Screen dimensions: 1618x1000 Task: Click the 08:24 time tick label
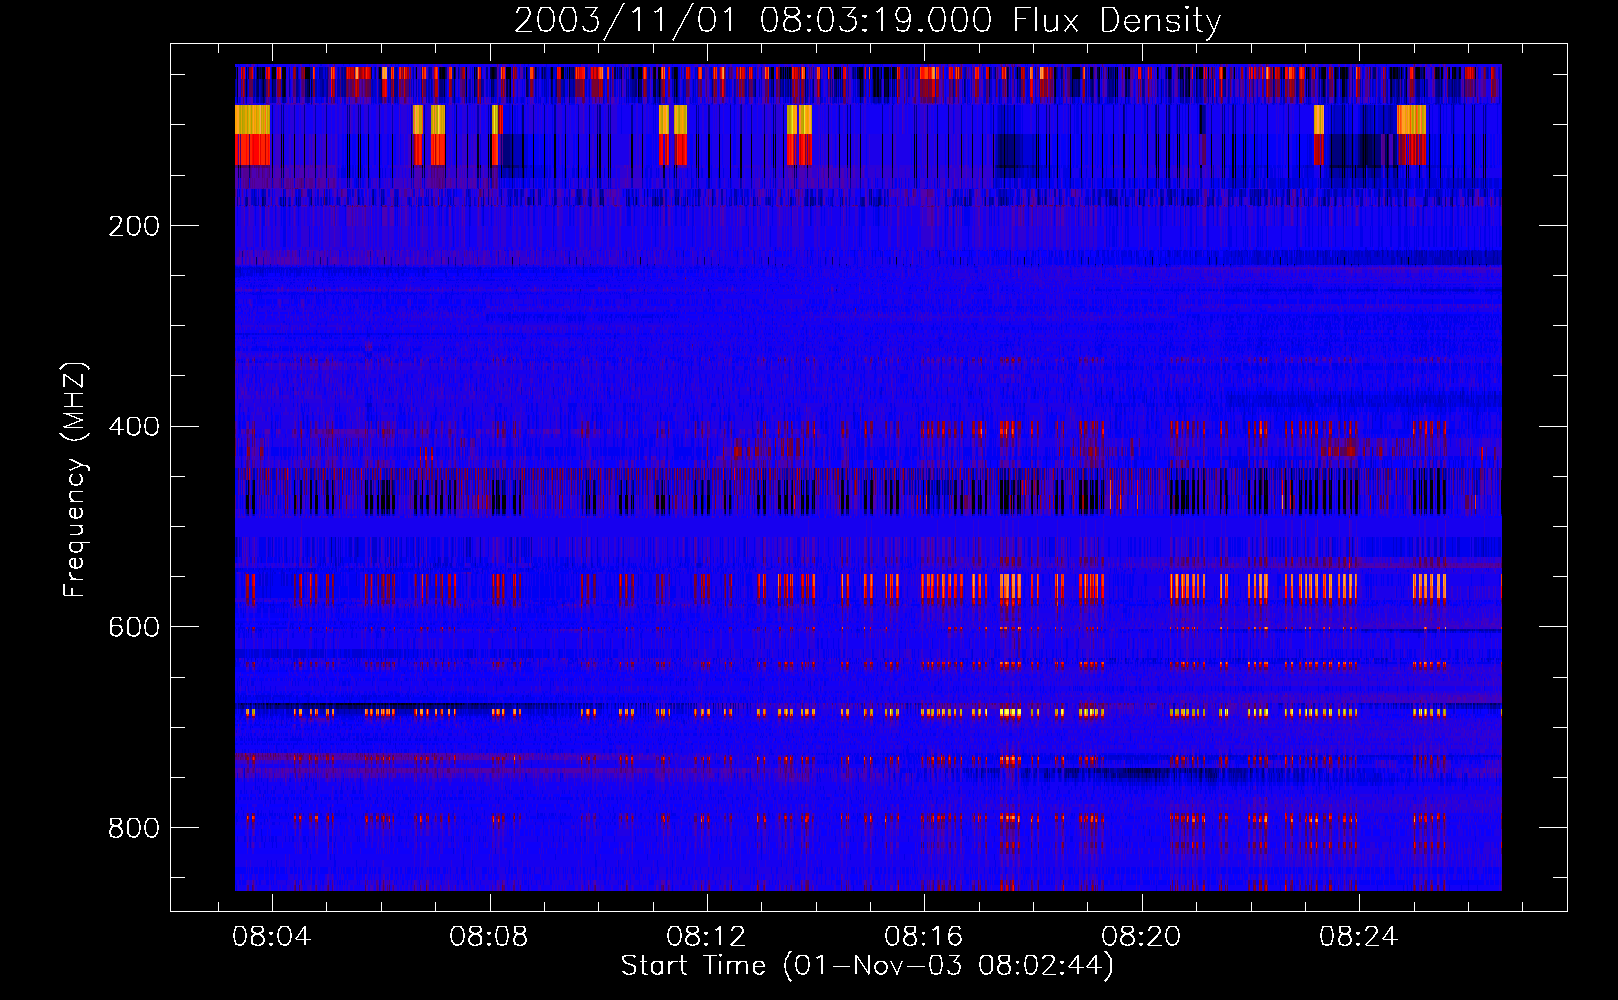point(1358,936)
